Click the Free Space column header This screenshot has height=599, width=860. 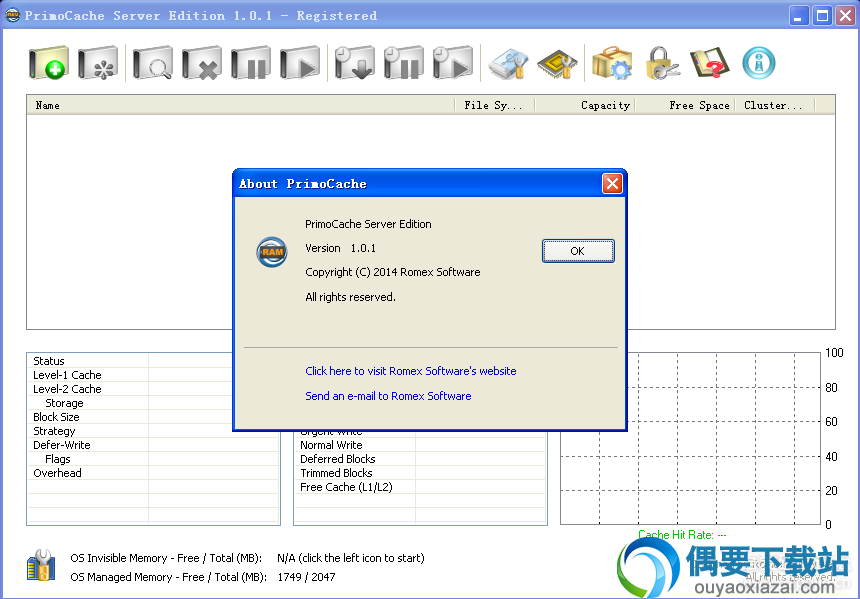point(684,105)
